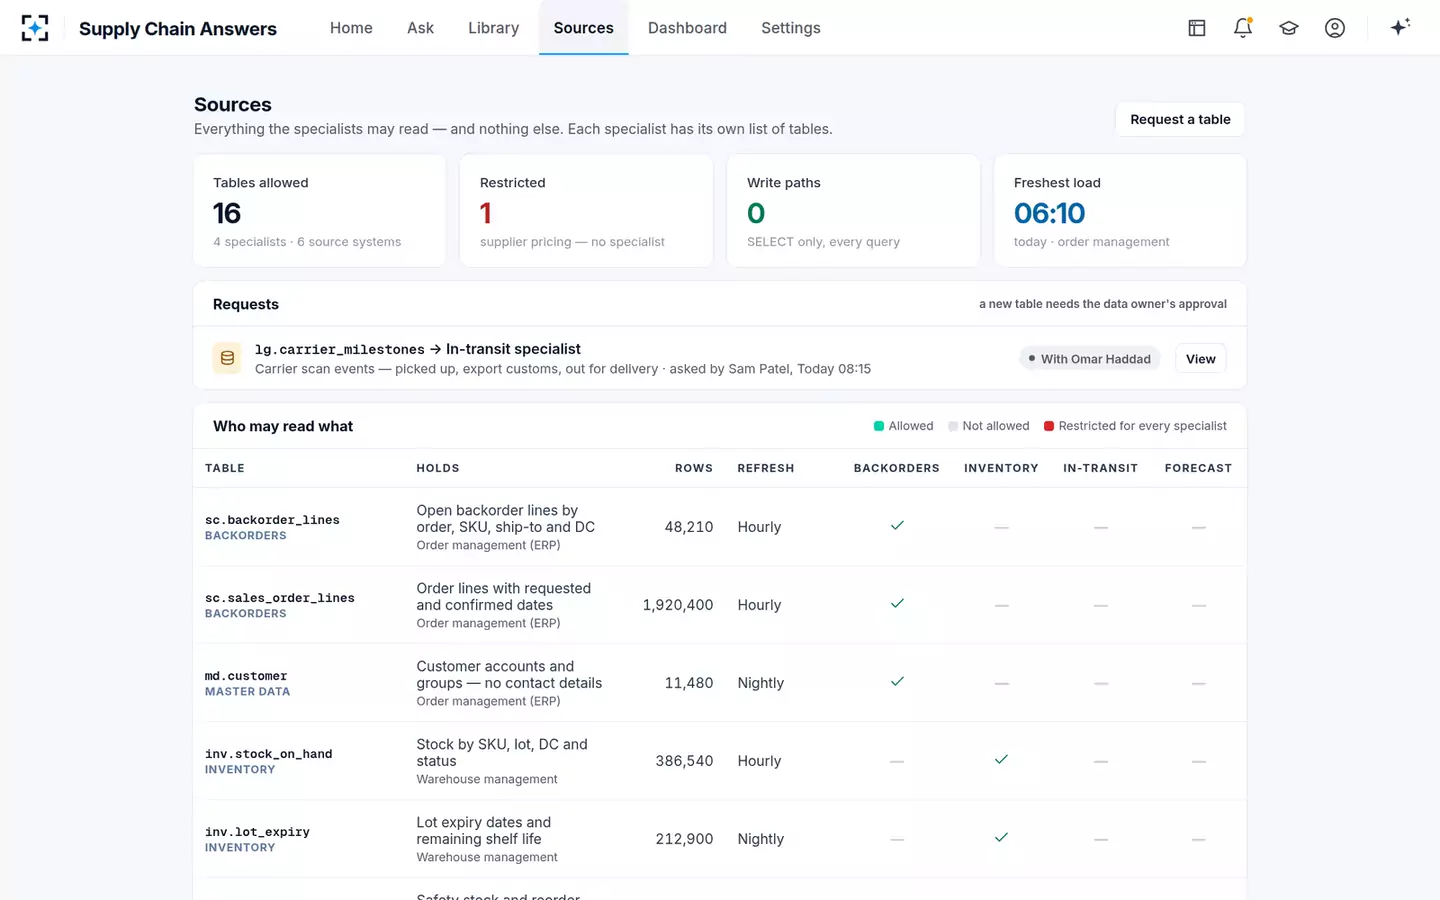This screenshot has height=900, width=1440.
Task: Click the 1,920,400 row count
Action: click(678, 605)
